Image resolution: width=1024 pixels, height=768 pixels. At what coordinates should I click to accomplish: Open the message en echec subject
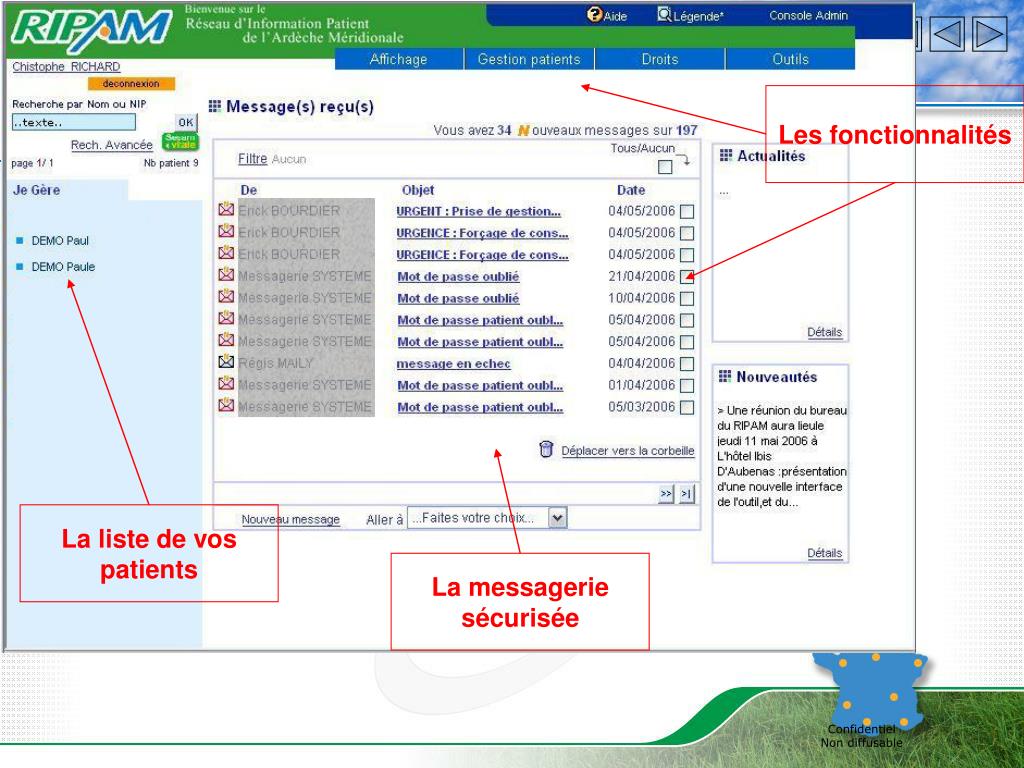point(454,364)
